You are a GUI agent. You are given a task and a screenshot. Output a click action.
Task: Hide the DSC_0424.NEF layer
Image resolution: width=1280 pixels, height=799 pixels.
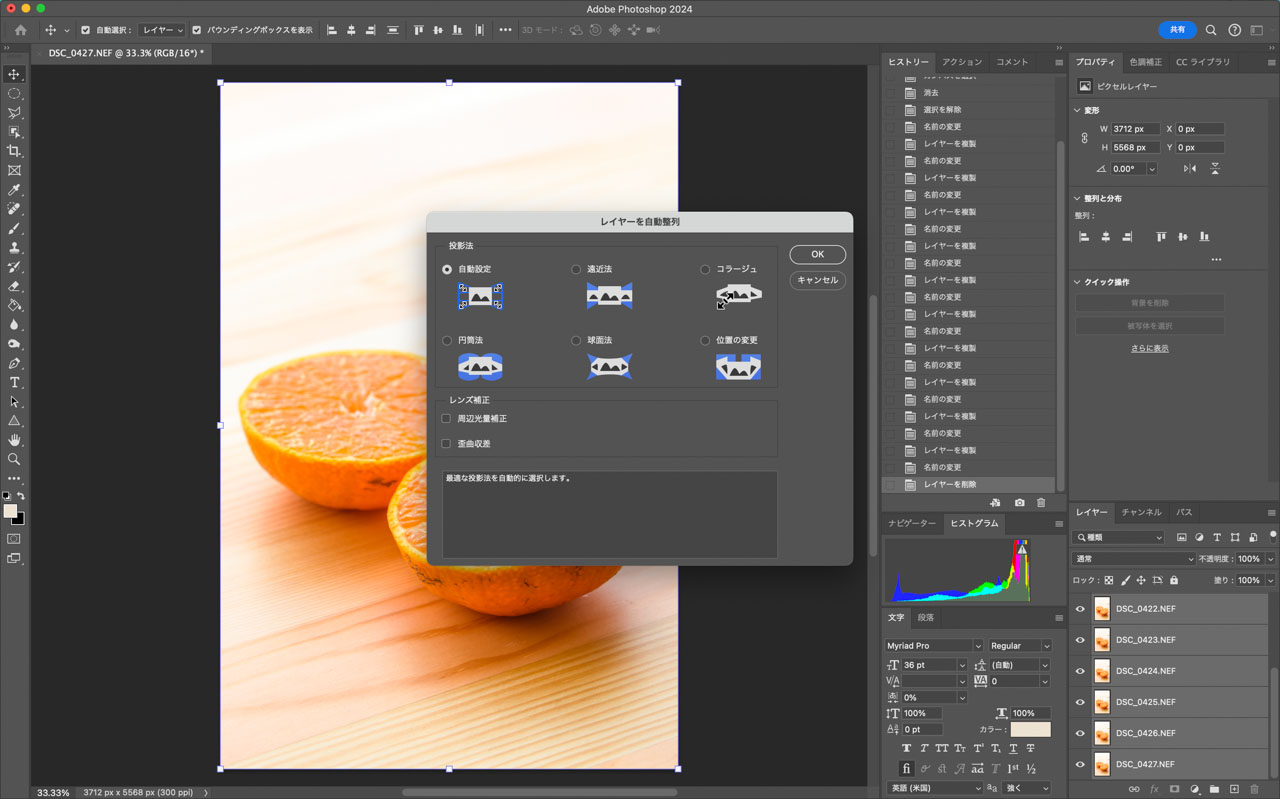(x=1080, y=671)
